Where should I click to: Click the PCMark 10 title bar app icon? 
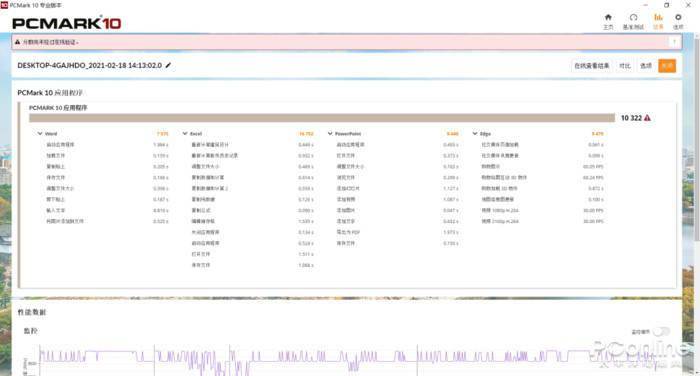coord(4,5)
